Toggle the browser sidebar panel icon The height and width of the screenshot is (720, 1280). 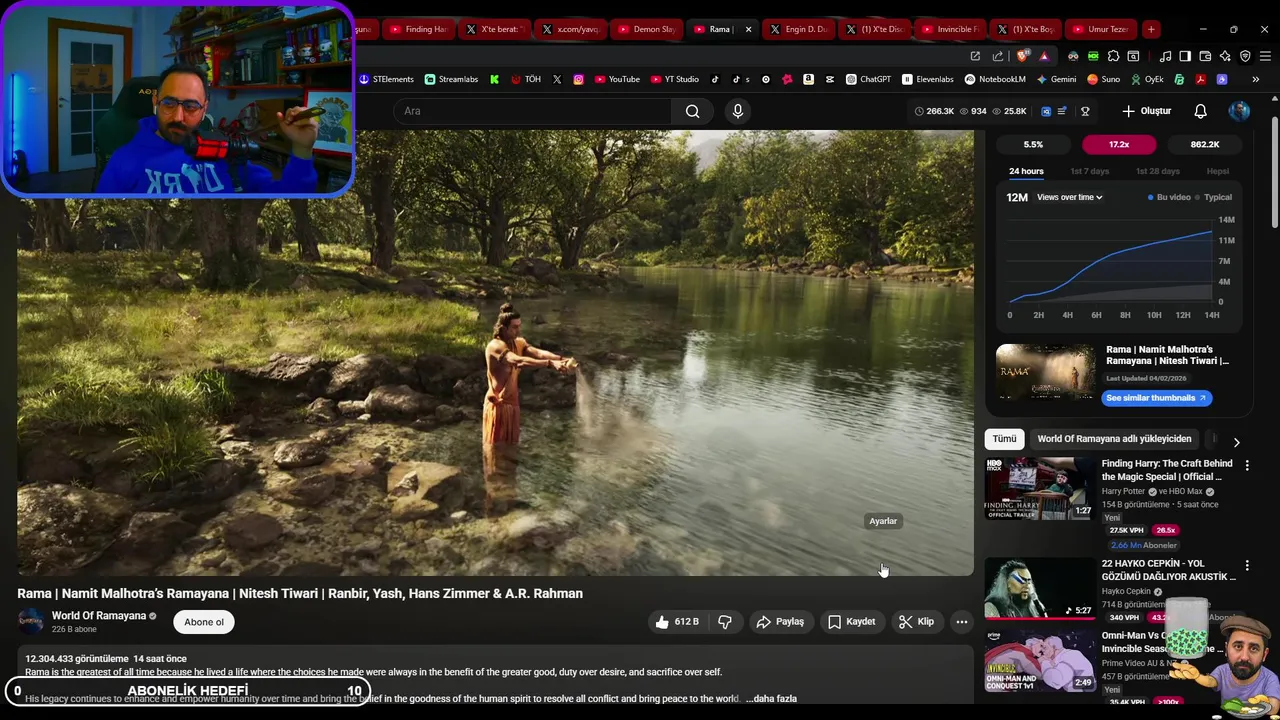(x=1185, y=56)
